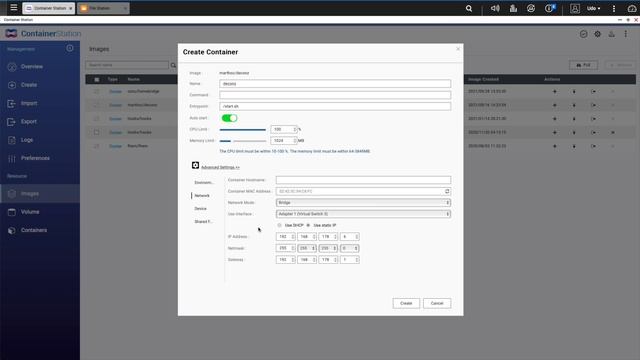The height and width of the screenshot is (360, 640).
Task: Open external devices icon in top bar
Action: click(x=531, y=8)
